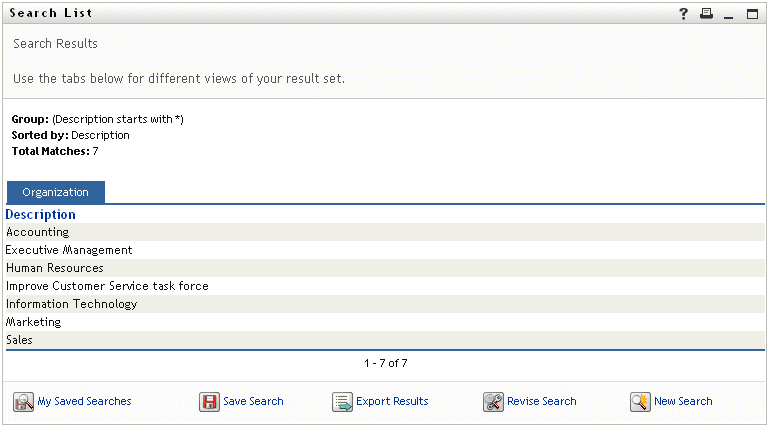768x426 pixels.
Task: Open the My Saved Searches link
Action: coord(84,402)
